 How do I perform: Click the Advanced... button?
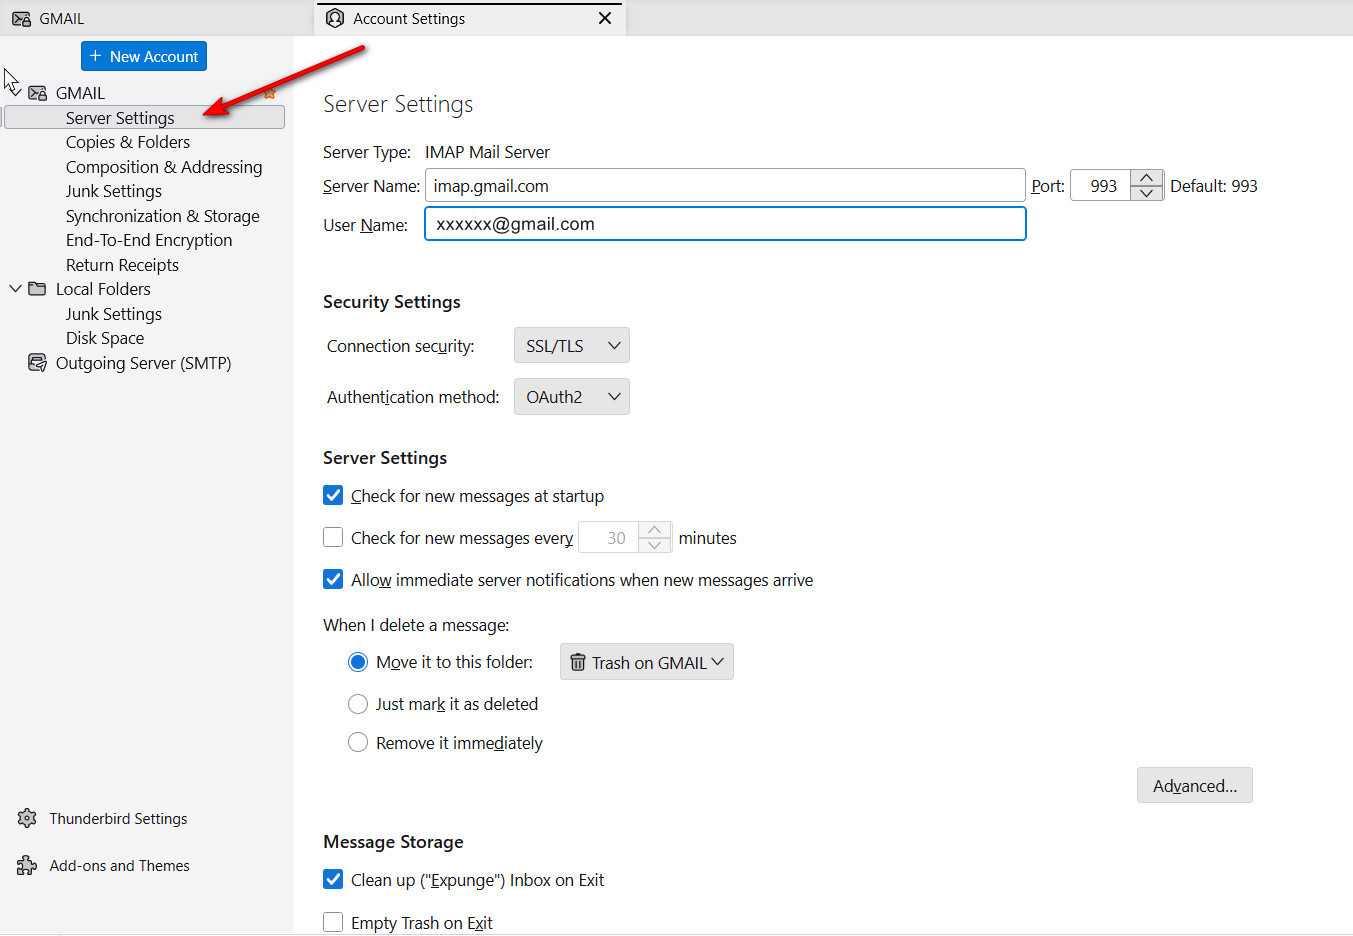1194,786
